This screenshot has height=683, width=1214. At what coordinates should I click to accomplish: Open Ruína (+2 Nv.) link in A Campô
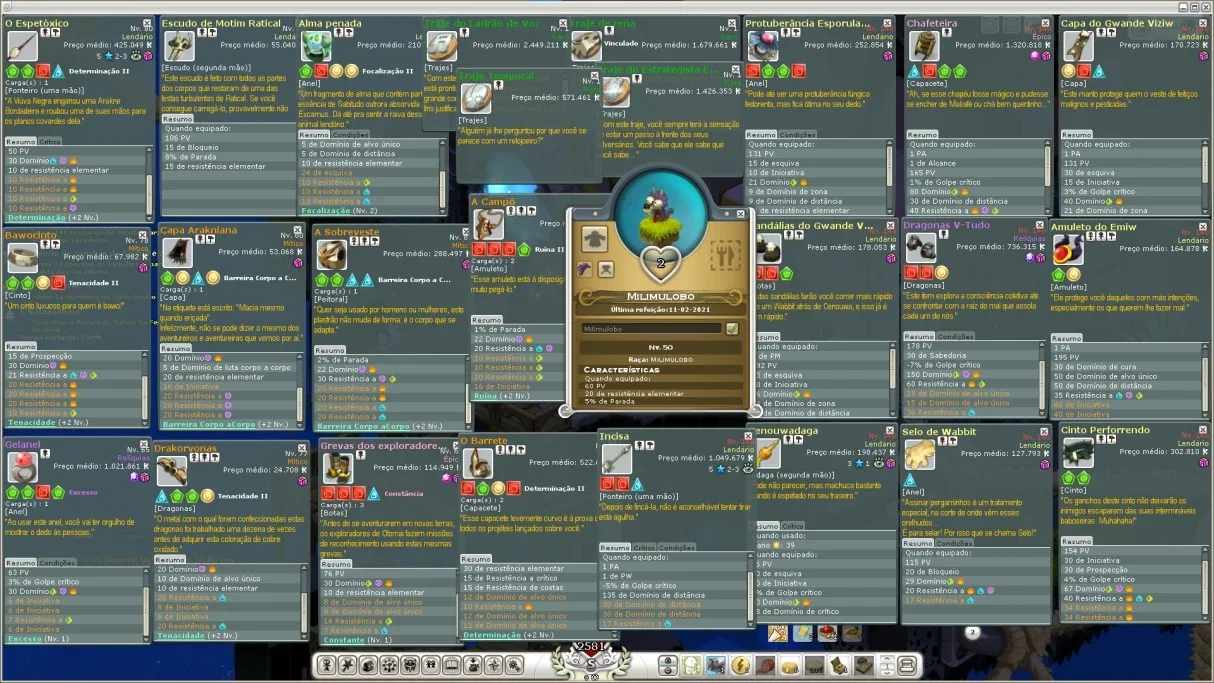[502, 396]
